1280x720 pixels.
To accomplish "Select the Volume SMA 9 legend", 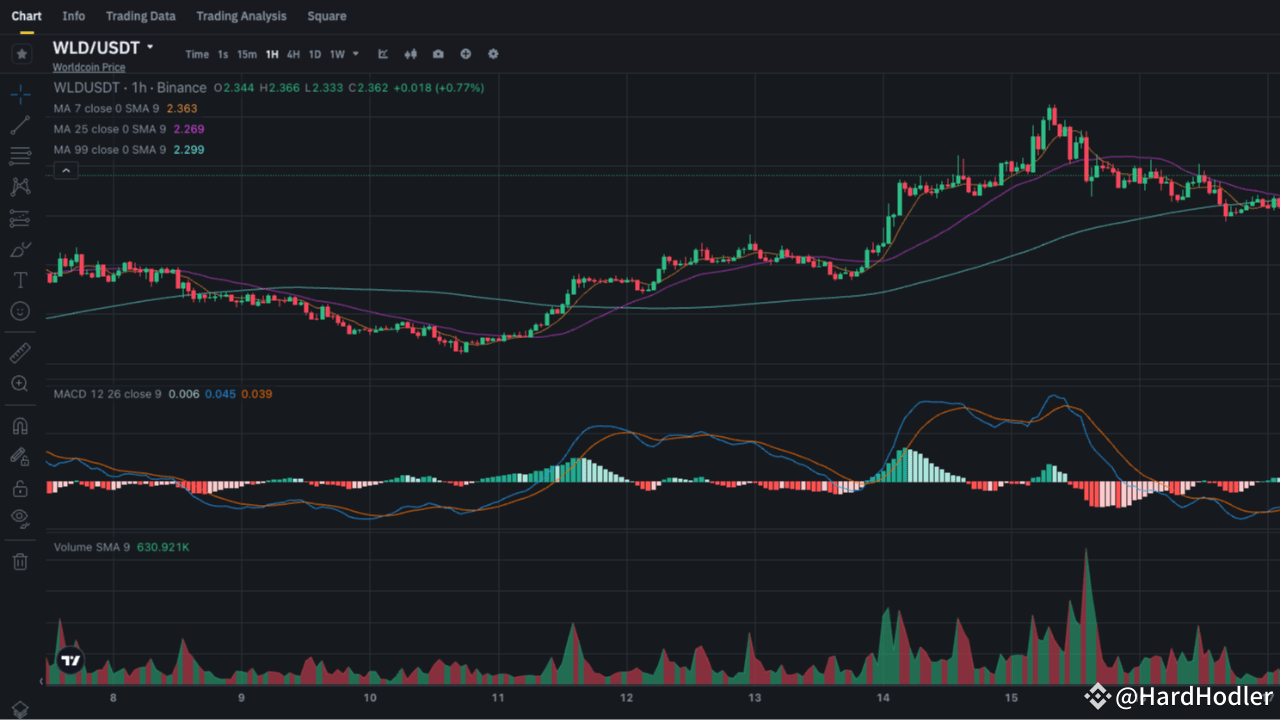I will tap(92, 547).
